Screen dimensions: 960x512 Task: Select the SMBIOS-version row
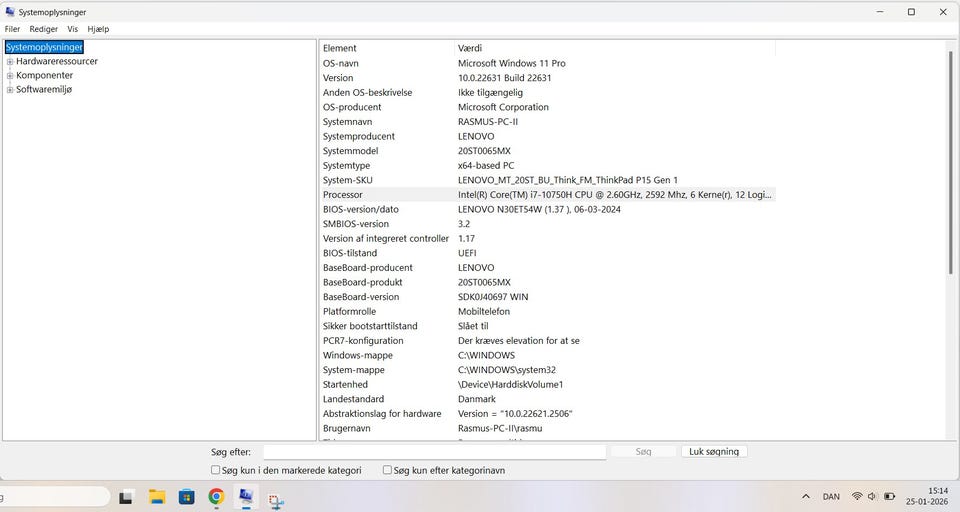(x=547, y=224)
